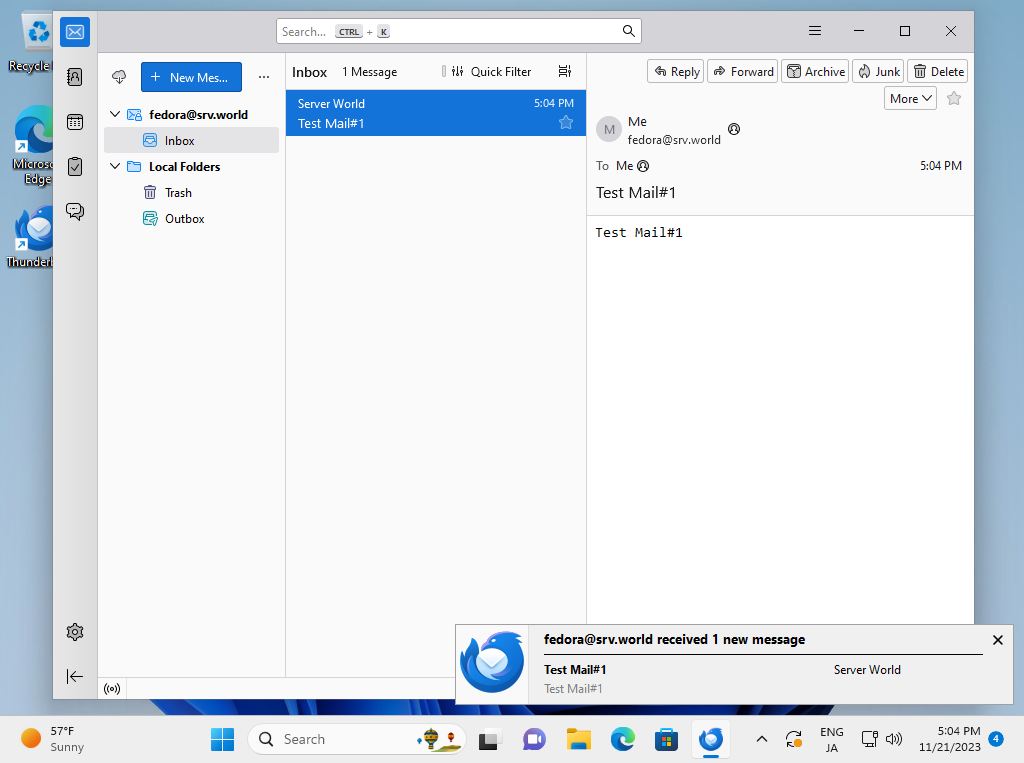
Task: Click the taskbar Search box
Action: point(357,739)
